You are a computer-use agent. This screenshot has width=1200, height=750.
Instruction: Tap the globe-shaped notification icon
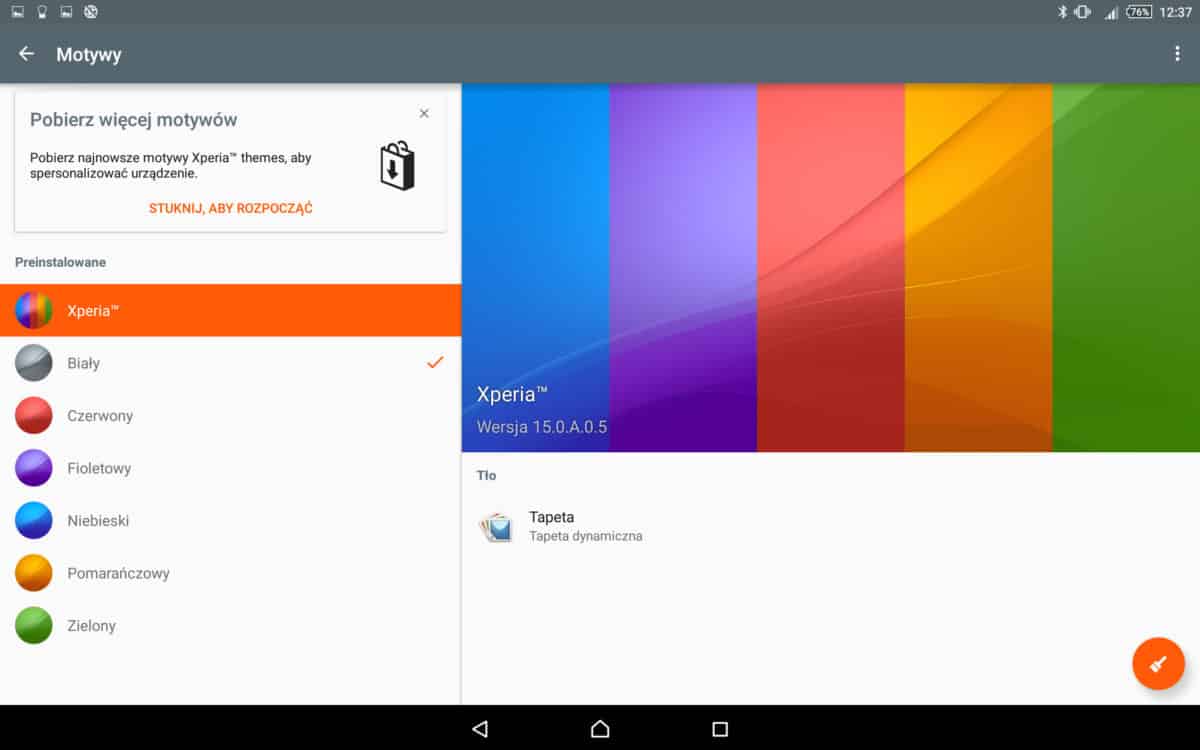[91, 12]
